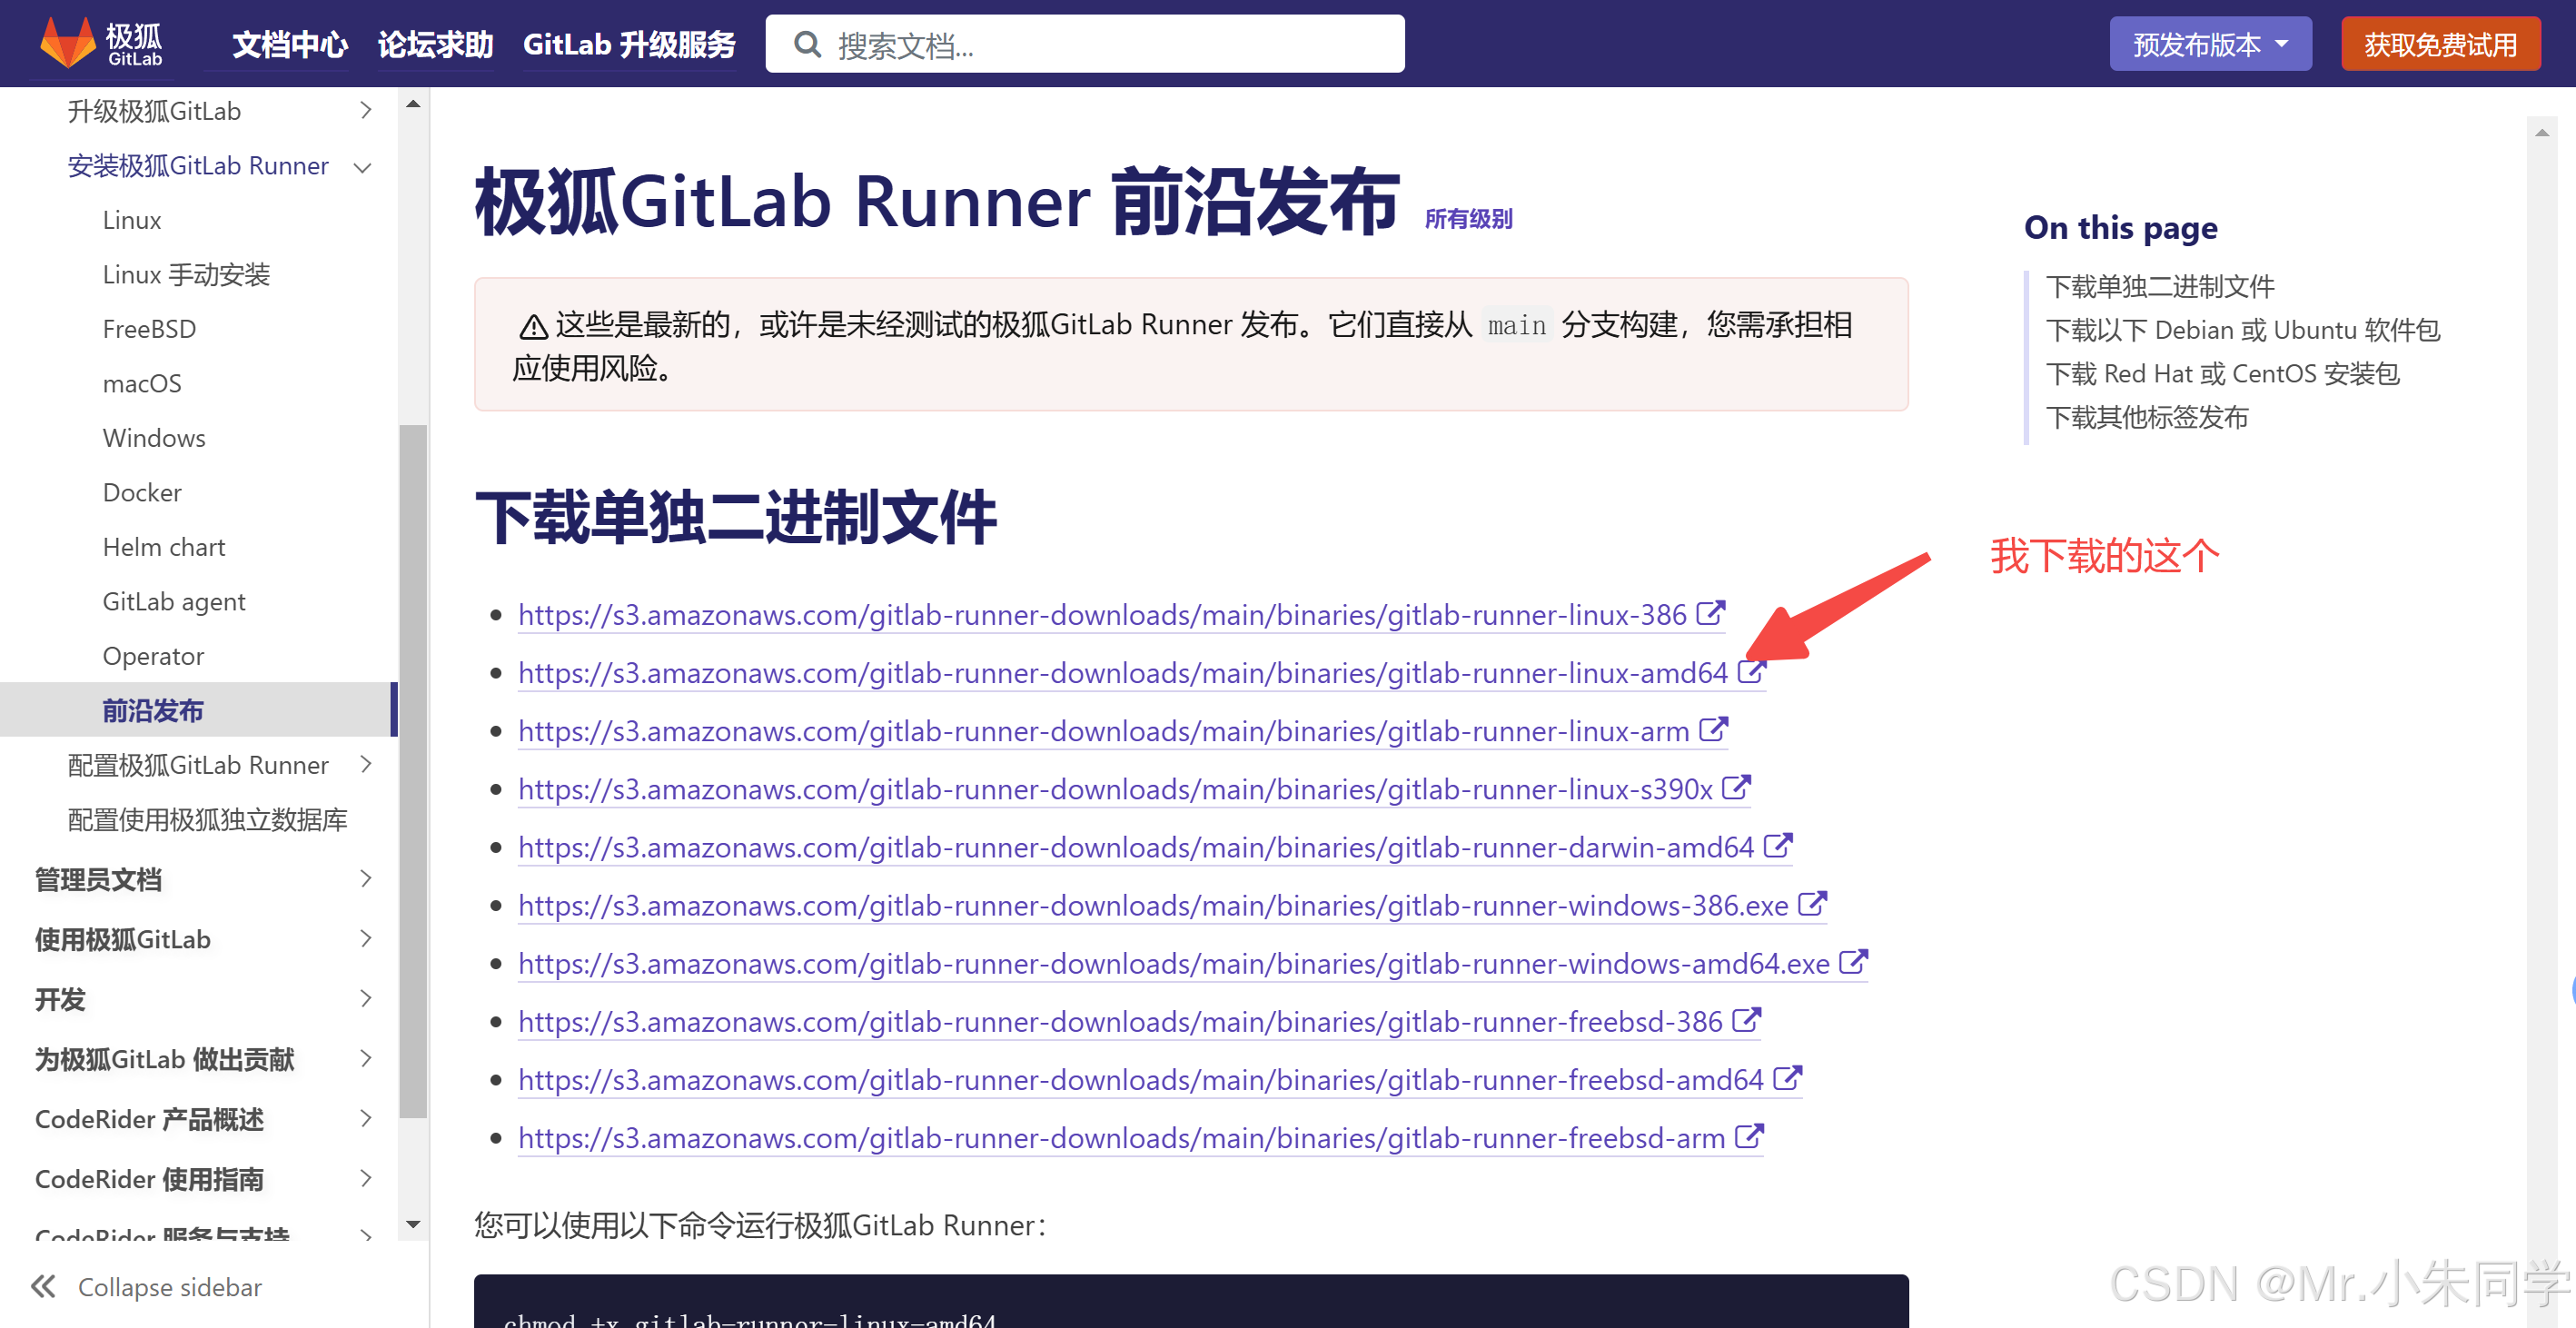
Task: Open Linux 手动安装 sidebar item
Action: 186,274
